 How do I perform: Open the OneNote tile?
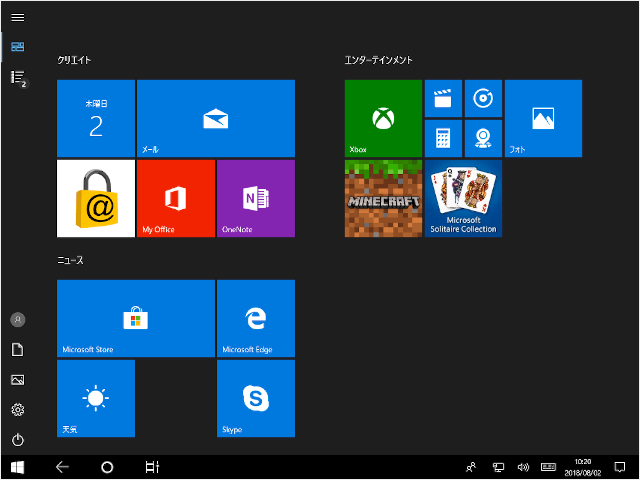coord(256,198)
